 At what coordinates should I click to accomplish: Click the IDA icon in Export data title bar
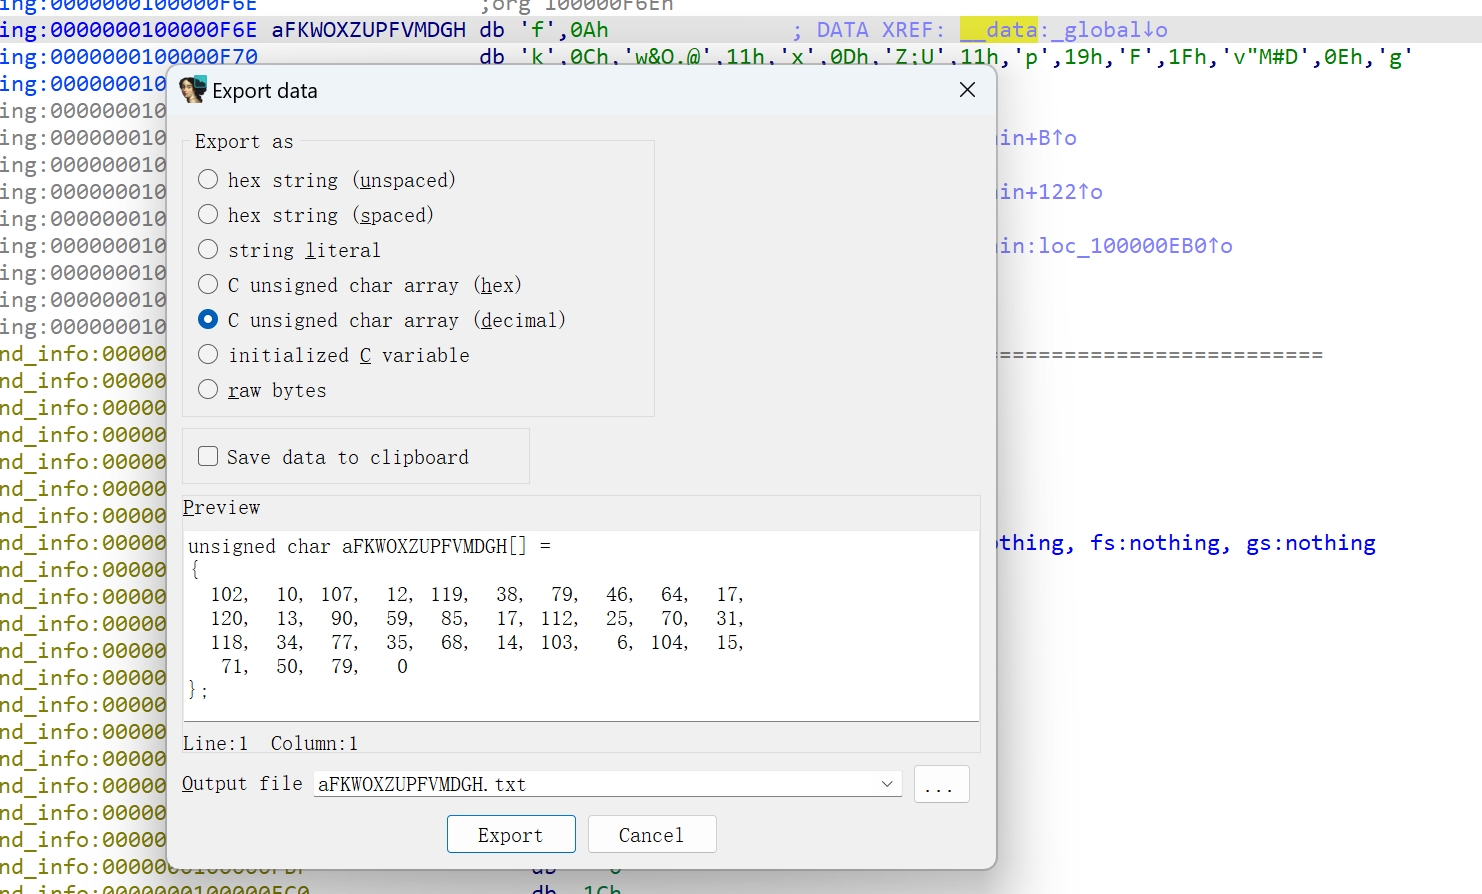point(193,90)
